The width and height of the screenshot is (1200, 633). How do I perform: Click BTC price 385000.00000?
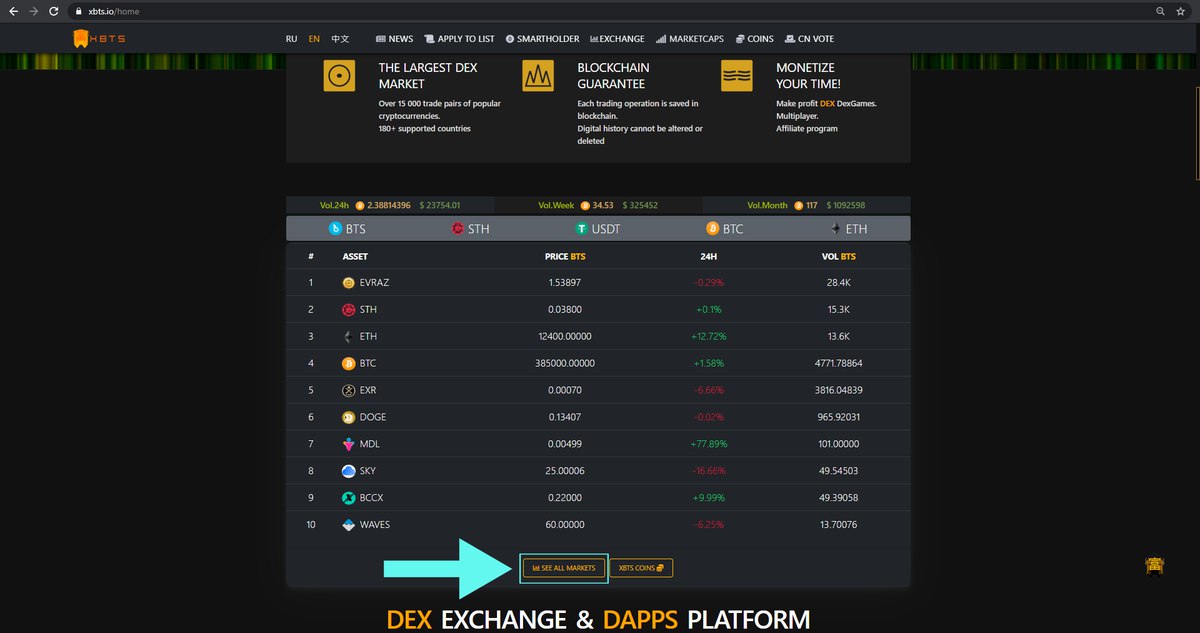coord(565,364)
